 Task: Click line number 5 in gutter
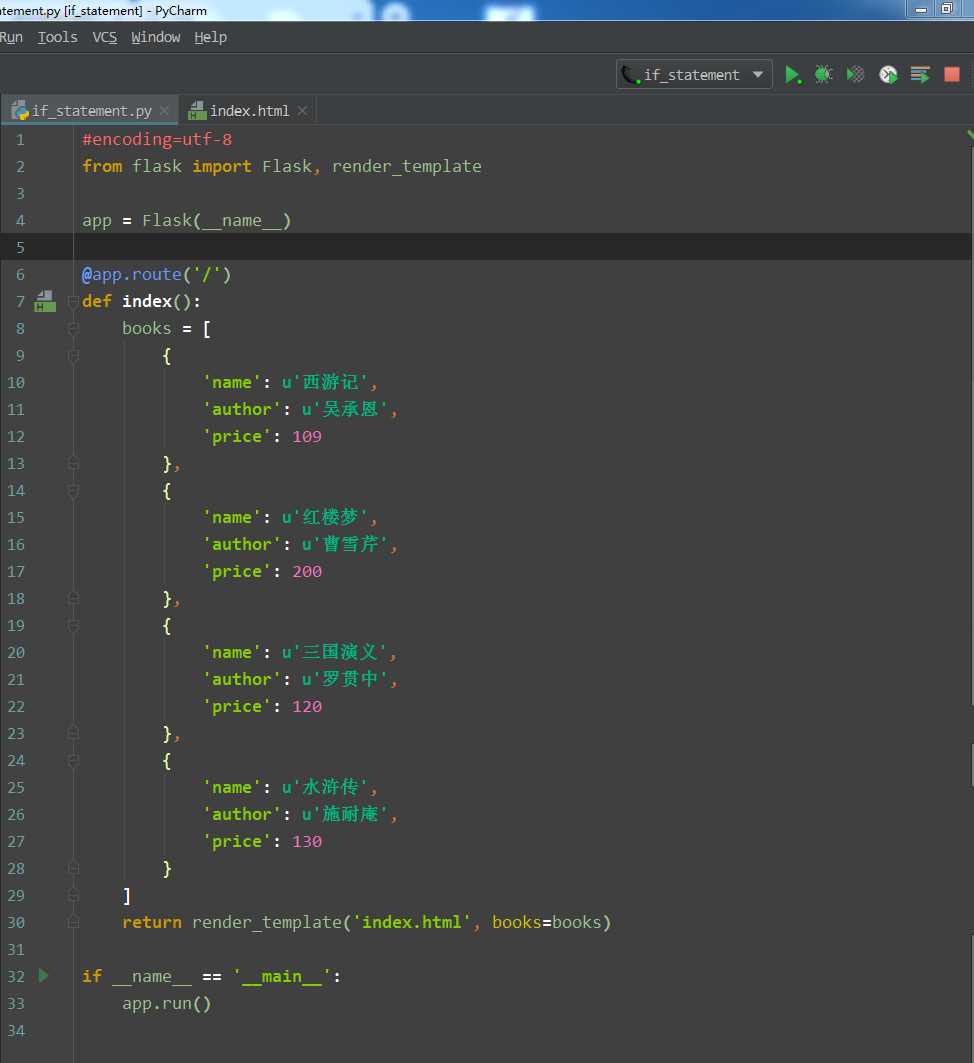point(20,247)
